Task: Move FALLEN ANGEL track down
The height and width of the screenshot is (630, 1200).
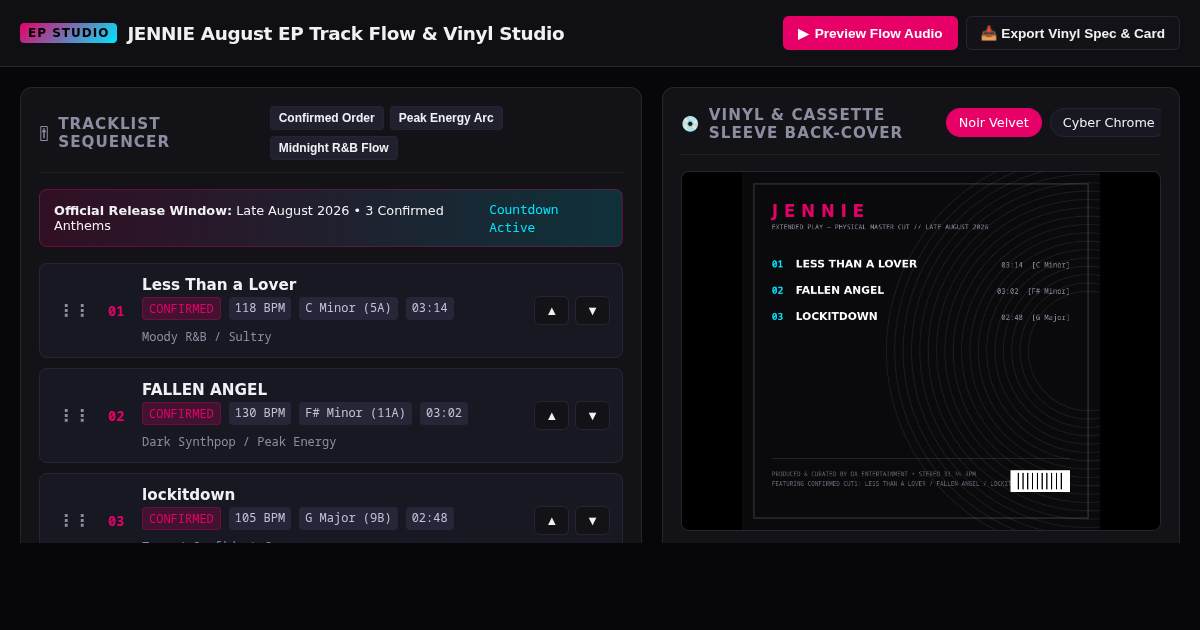Action: [x=592, y=416]
